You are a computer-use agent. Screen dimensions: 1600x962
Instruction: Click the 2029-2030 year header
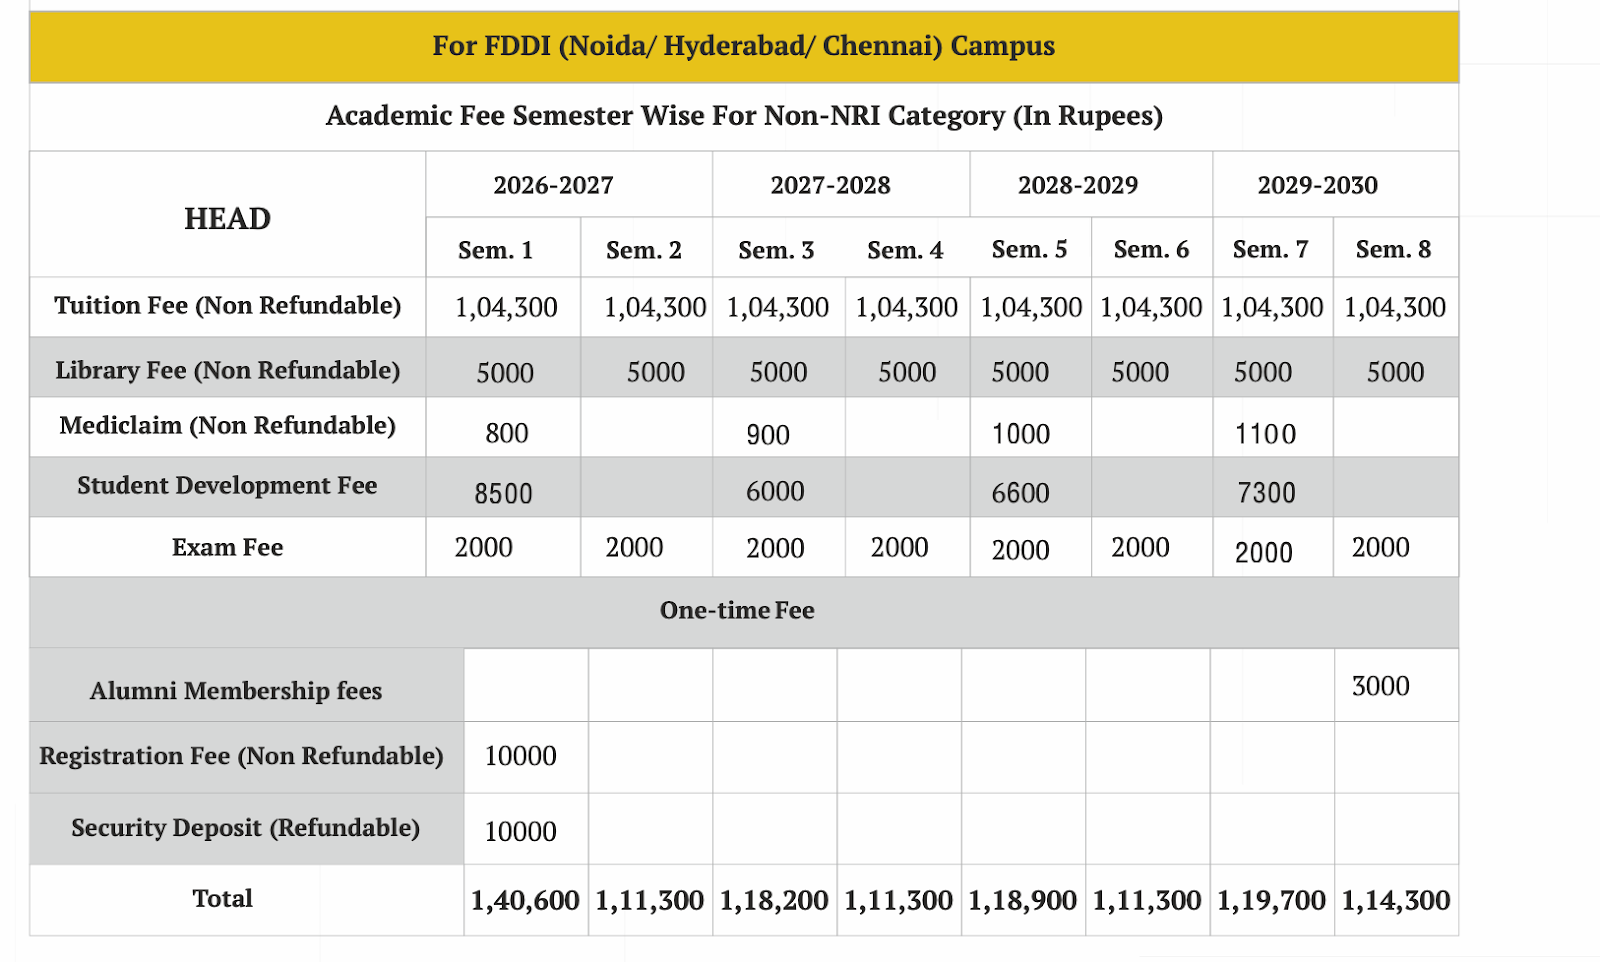pyautogui.click(x=1317, y=185)
